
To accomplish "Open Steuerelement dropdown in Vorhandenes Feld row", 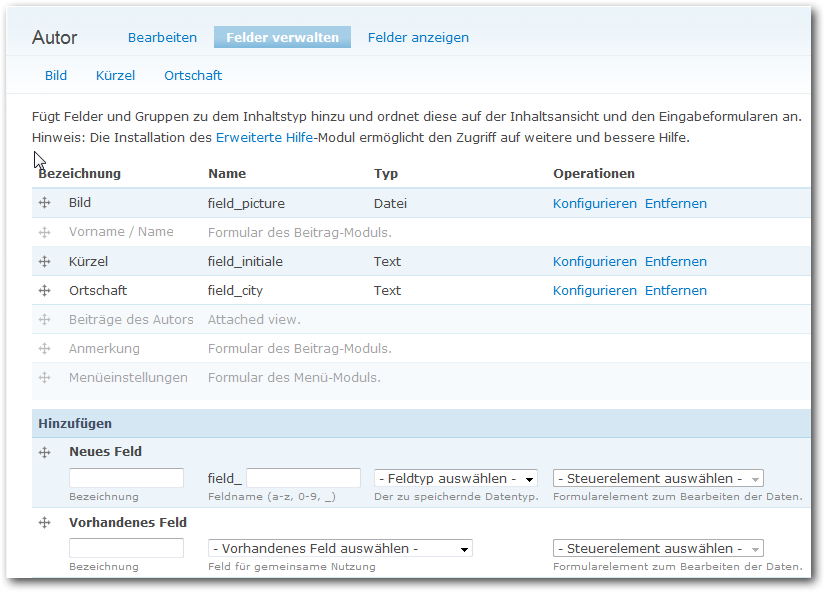I will point(658,549).
